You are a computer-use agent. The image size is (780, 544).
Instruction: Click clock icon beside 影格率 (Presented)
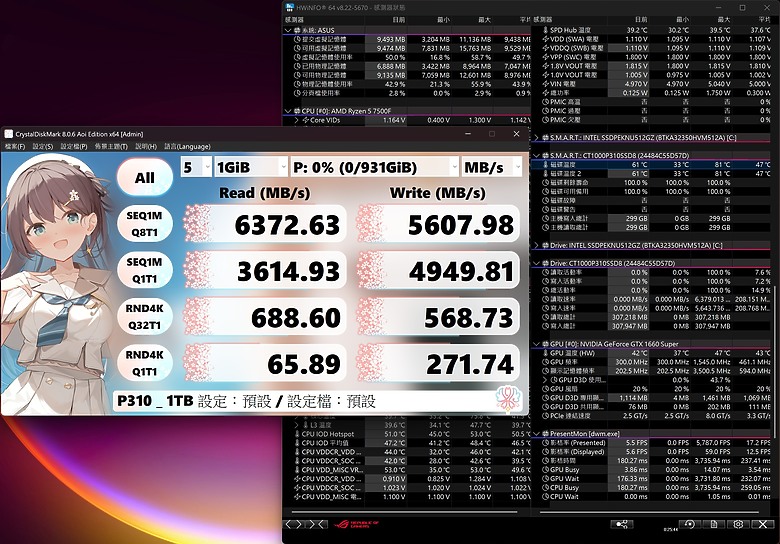545,443
